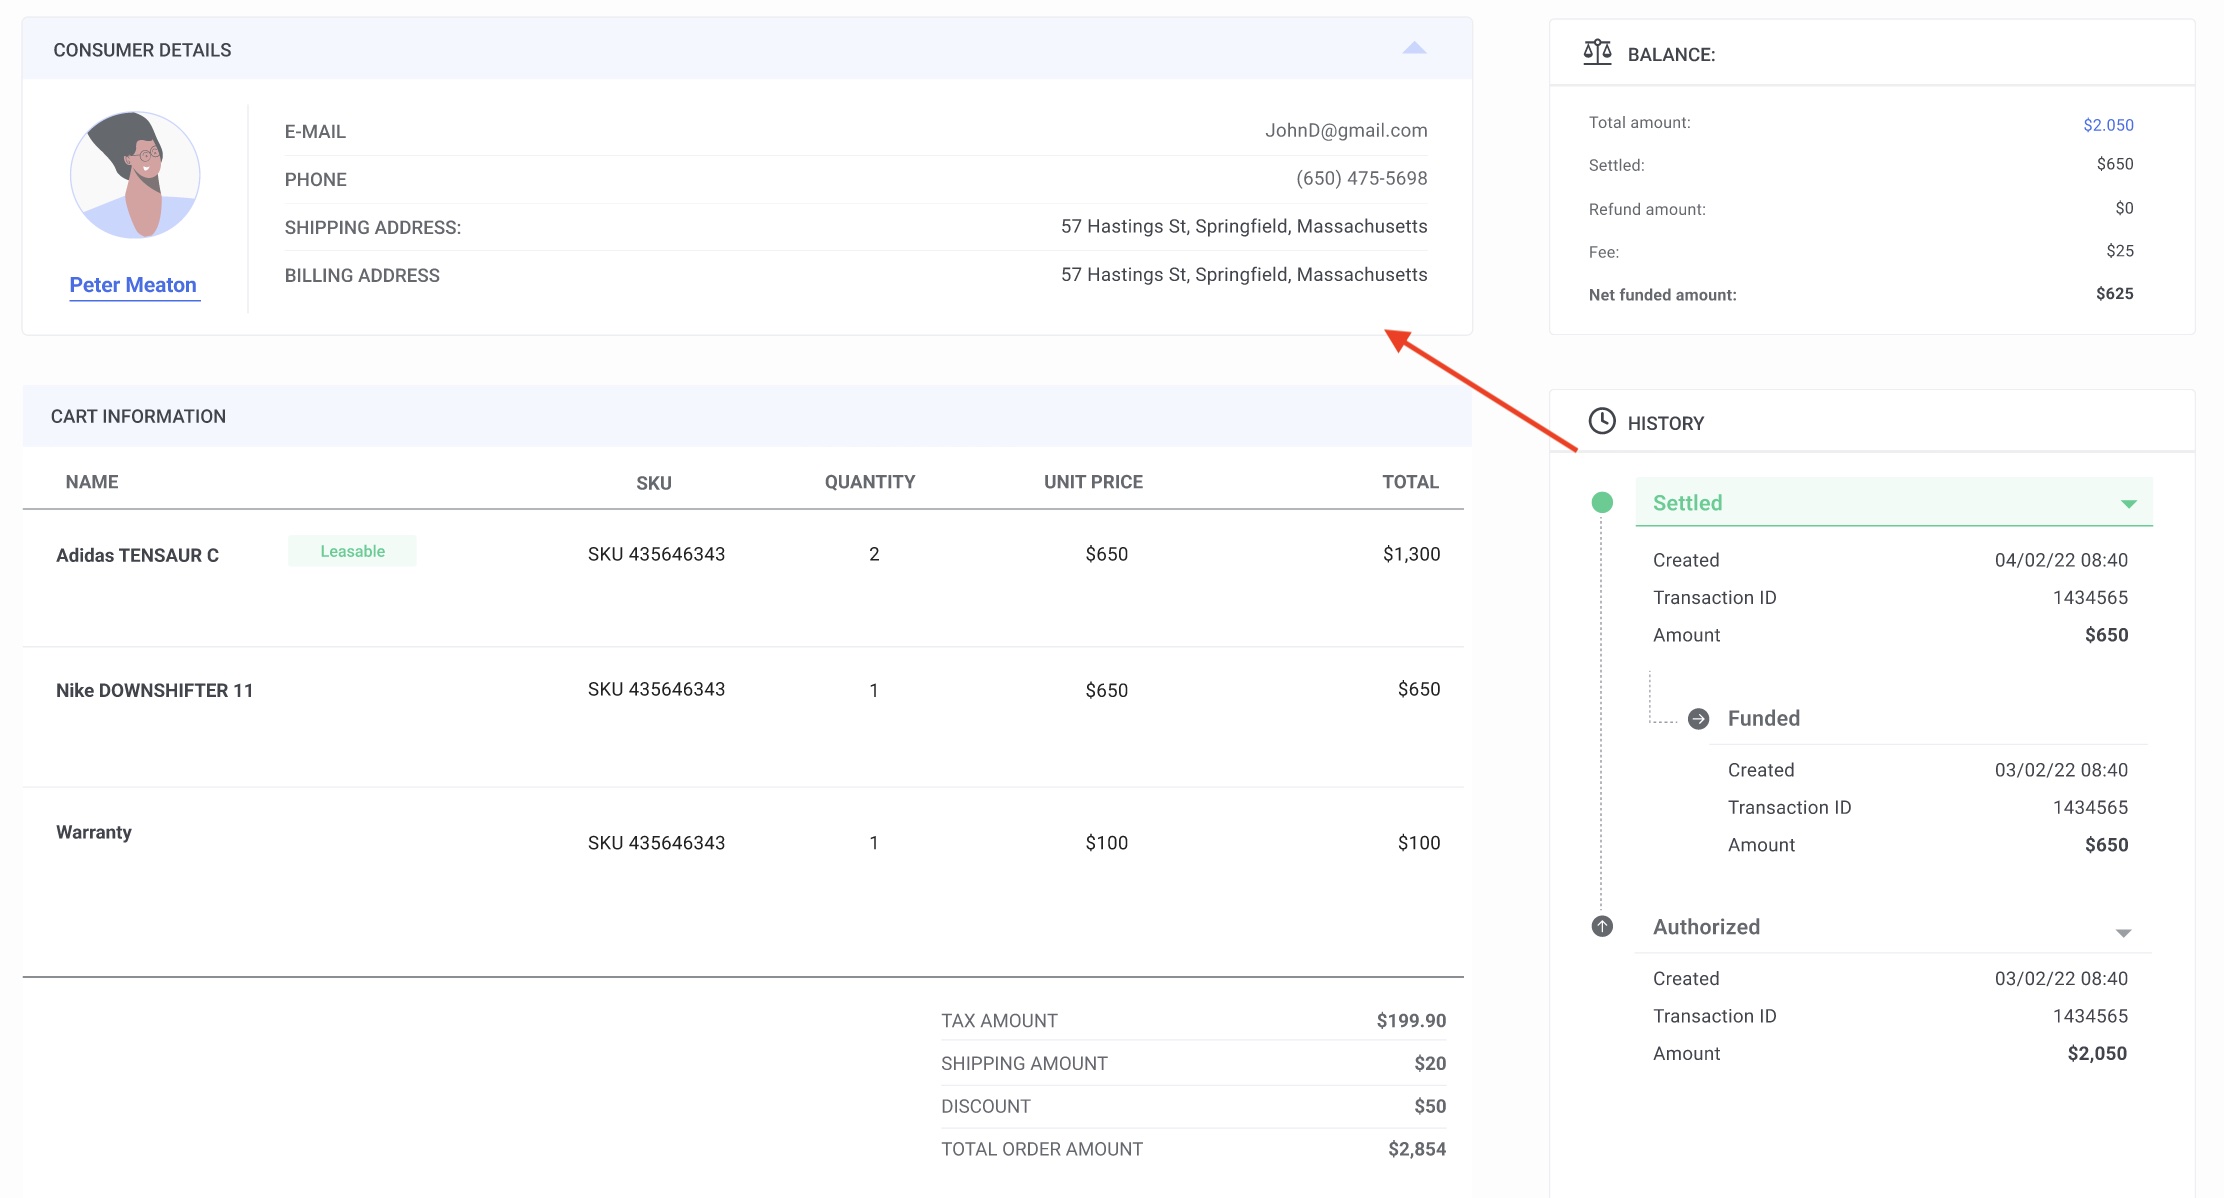
Task: Click the Warranty cart item
Action: [94, 832]
